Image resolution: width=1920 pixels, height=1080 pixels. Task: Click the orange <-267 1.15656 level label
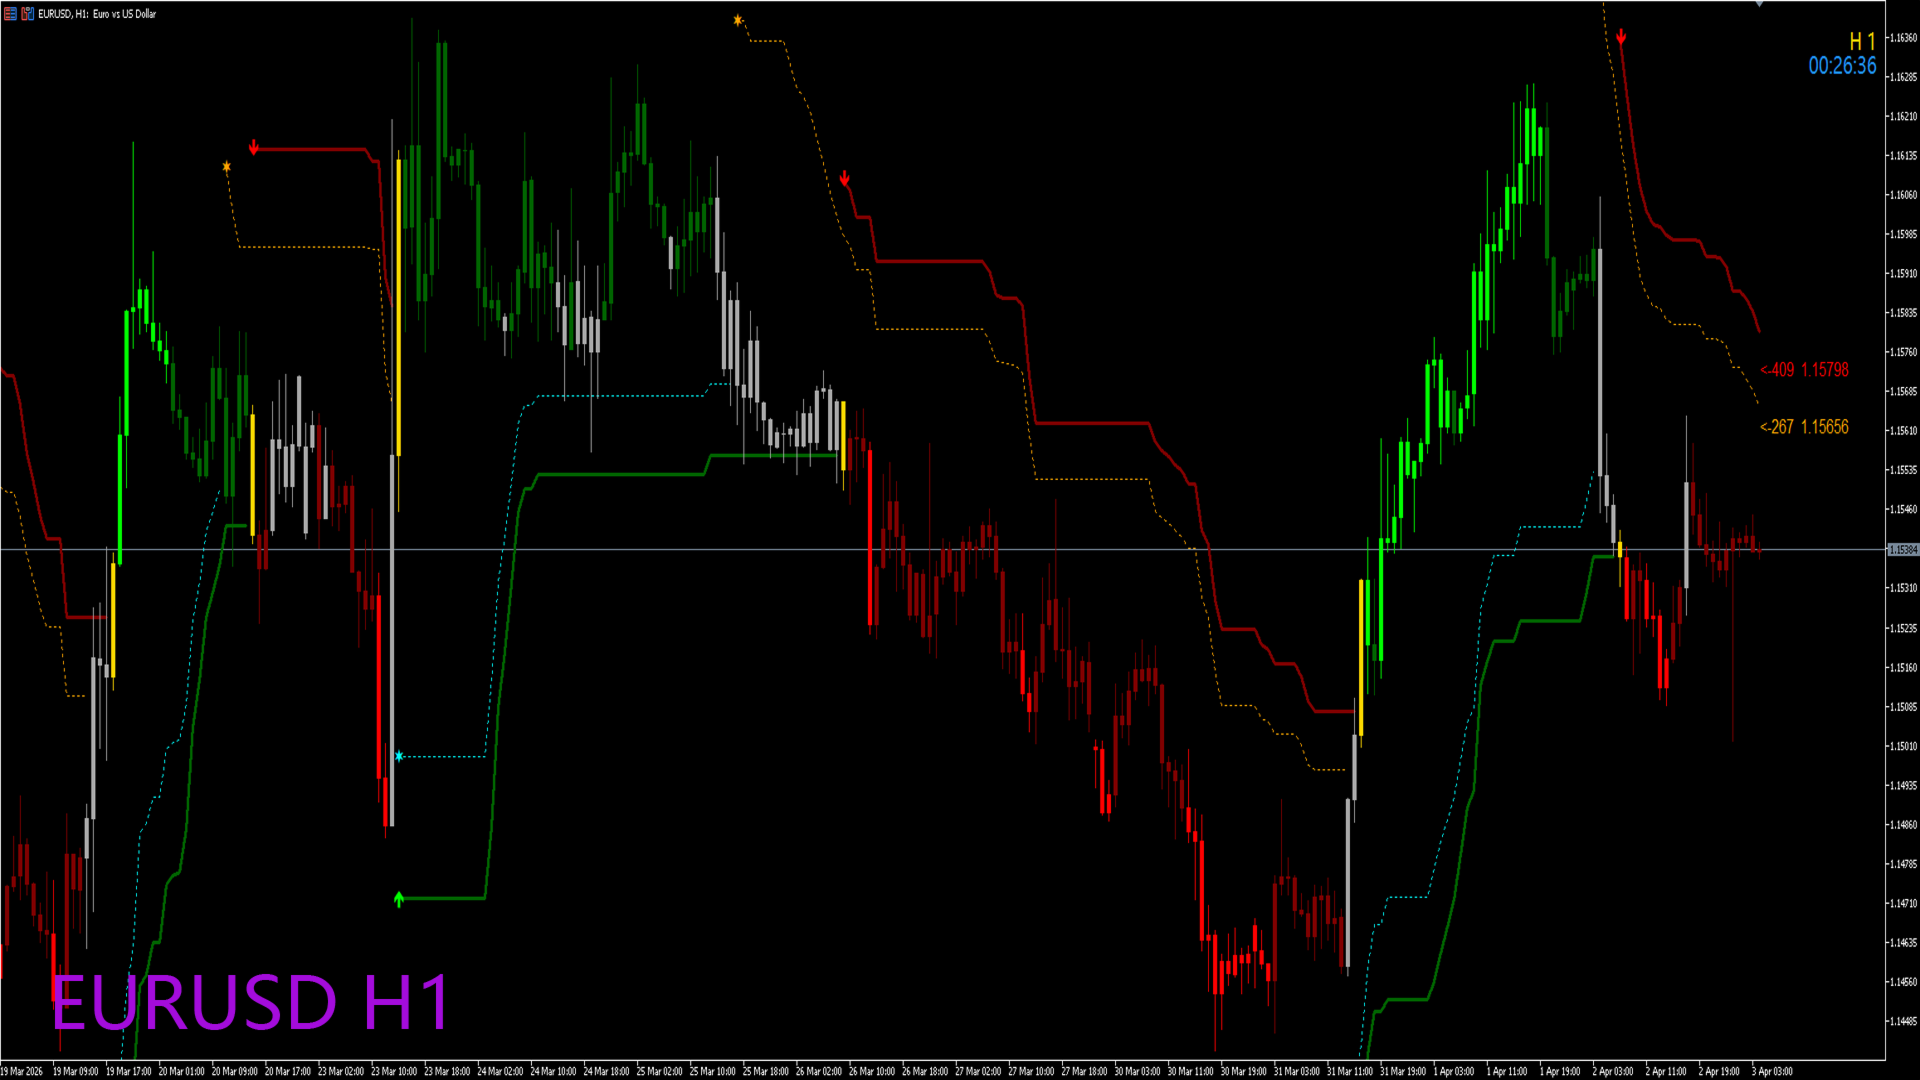pyautogui.click(x=1803, y=427)
